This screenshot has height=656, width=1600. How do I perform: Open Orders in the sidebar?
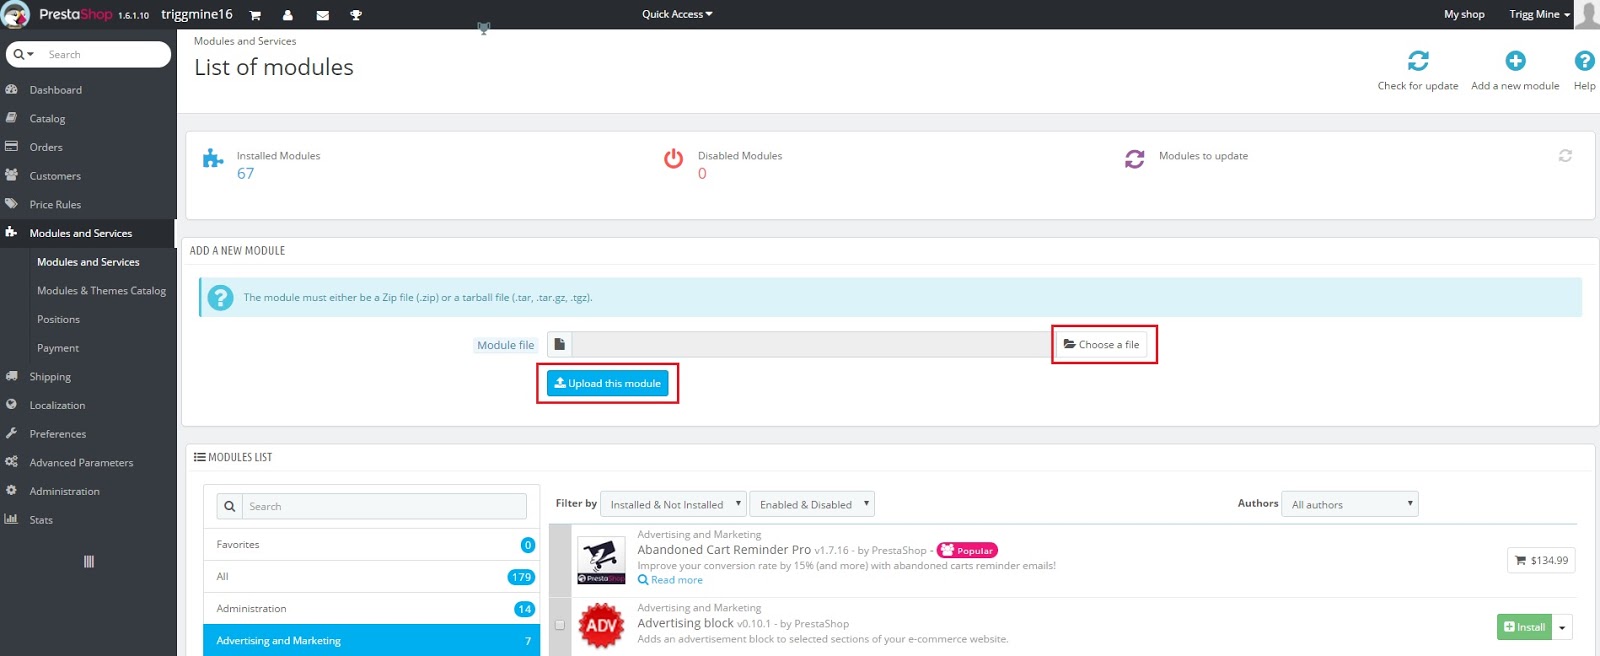click(46, 147)
